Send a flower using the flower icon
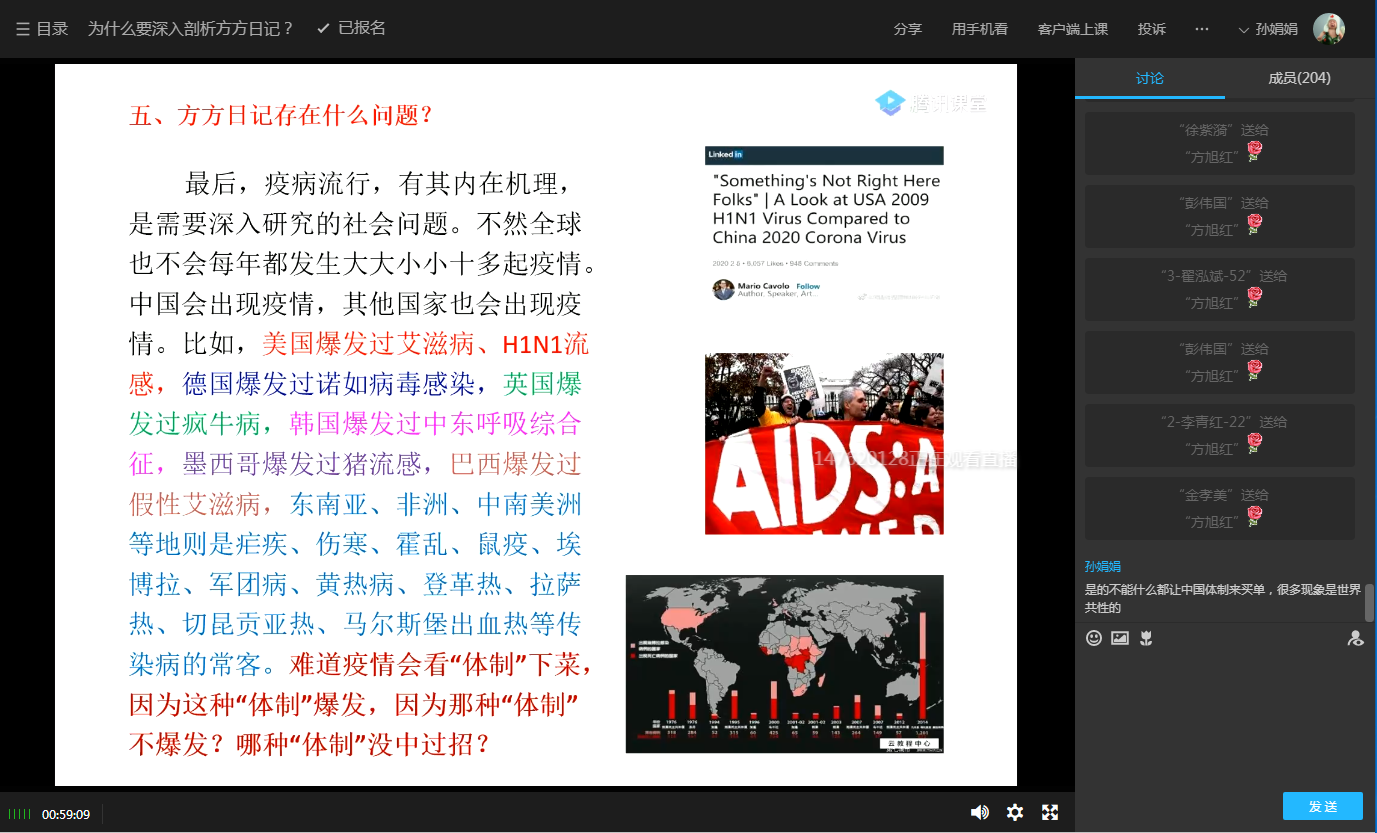Image resolution: width=1377 pixels, height=833 pixels. coord(1146,638)
